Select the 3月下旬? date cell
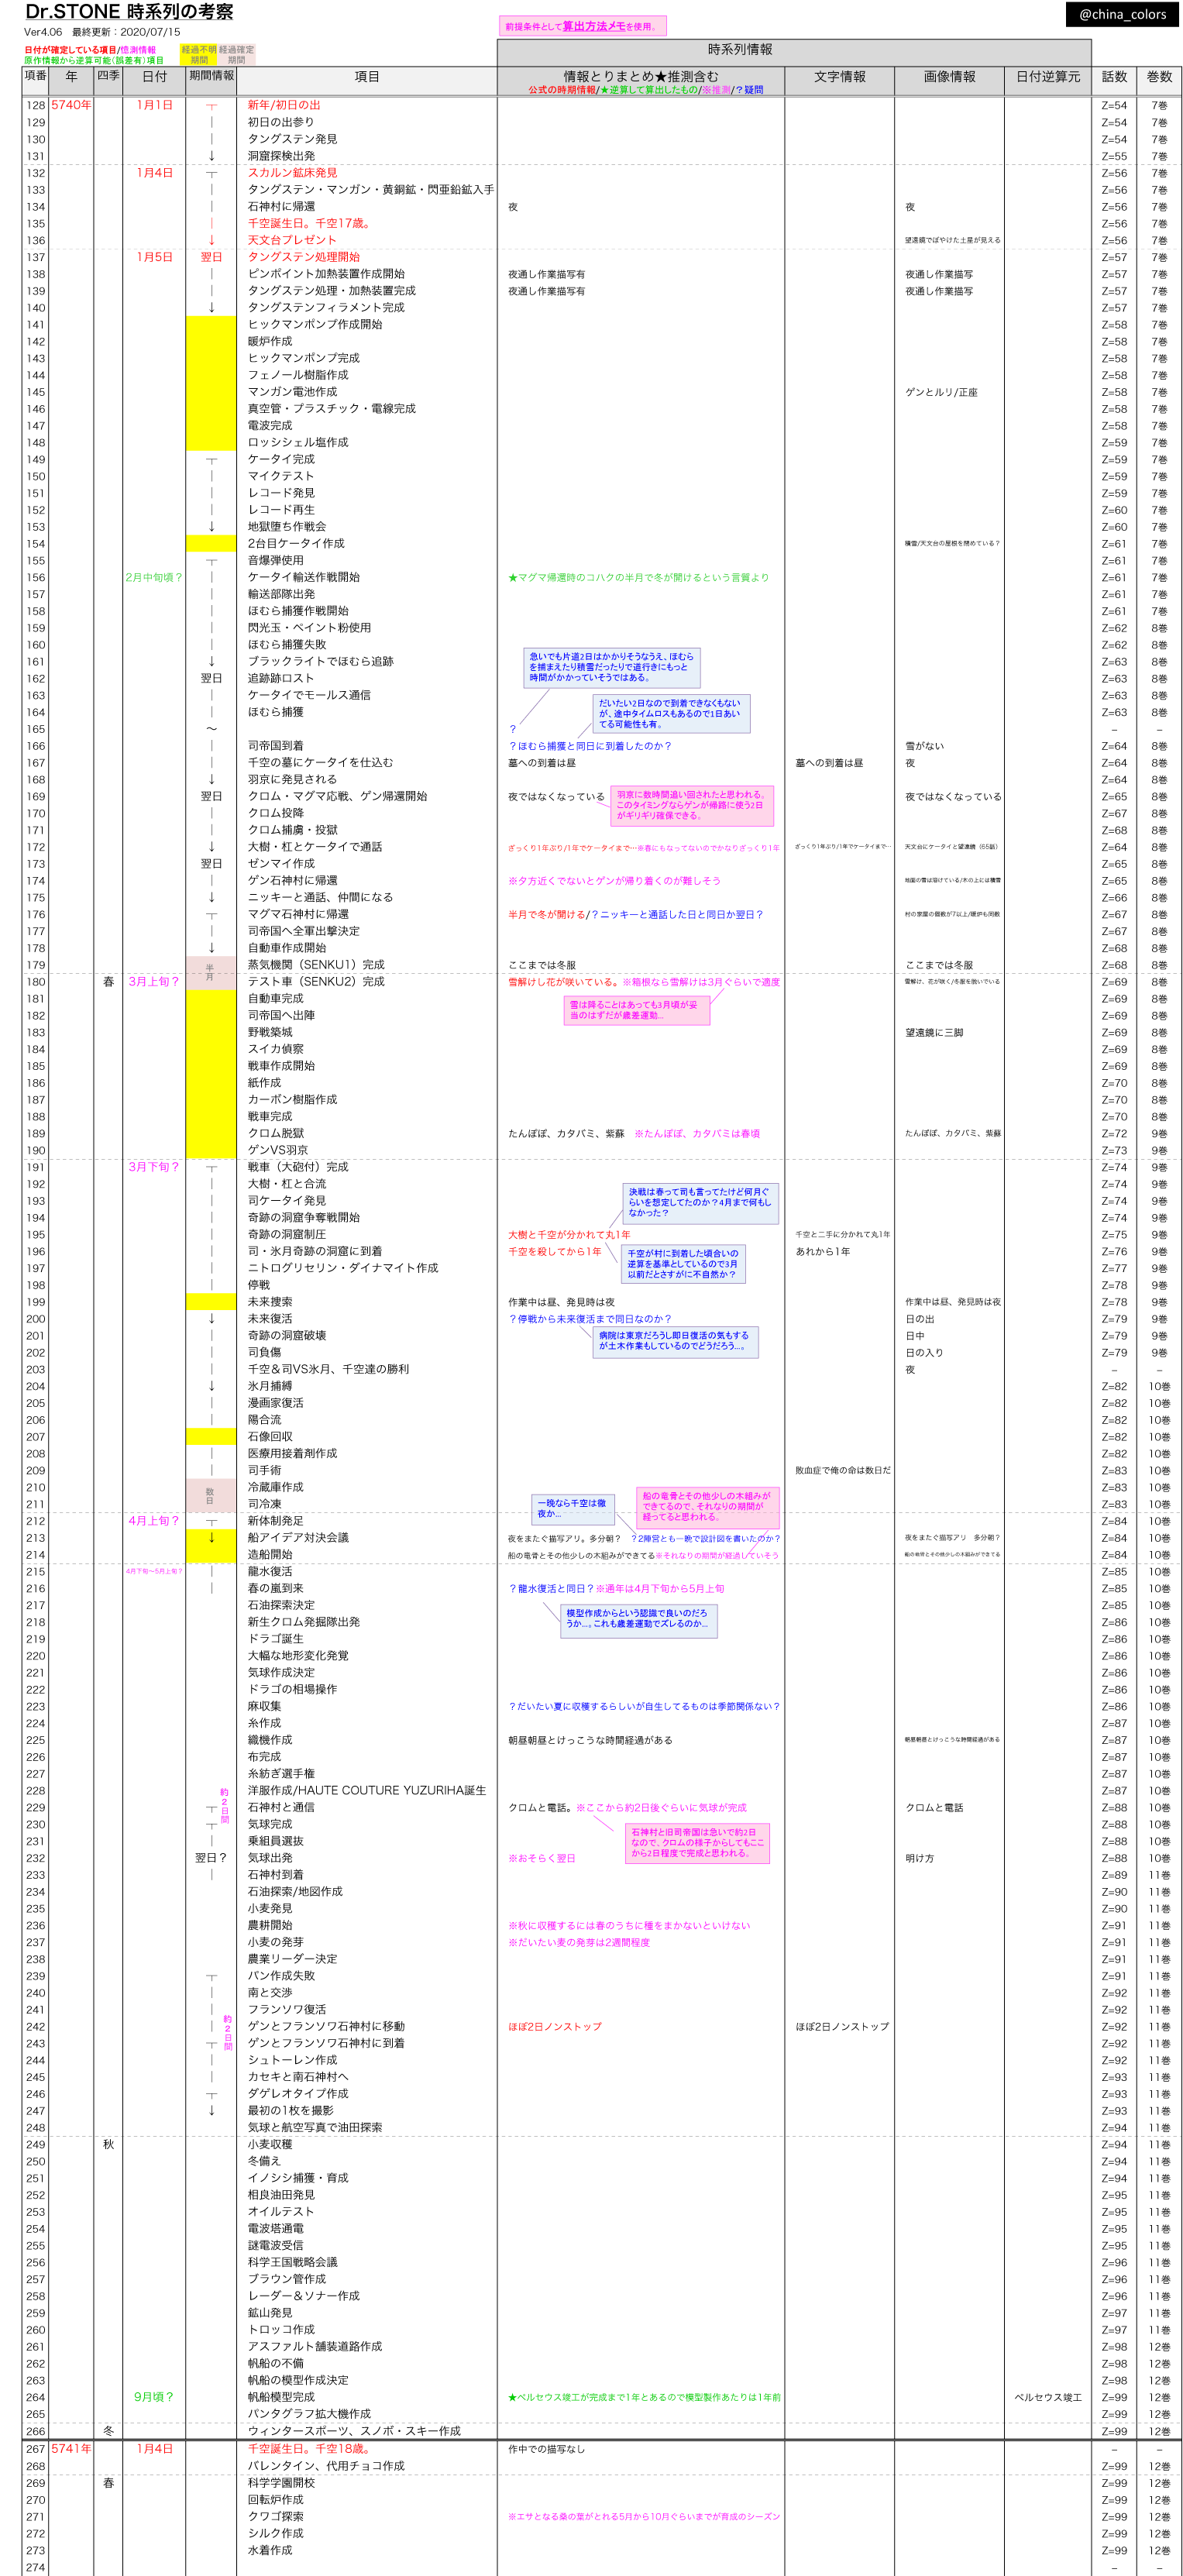This screenshot has height=2576, width=1183. coord(154,1167)
